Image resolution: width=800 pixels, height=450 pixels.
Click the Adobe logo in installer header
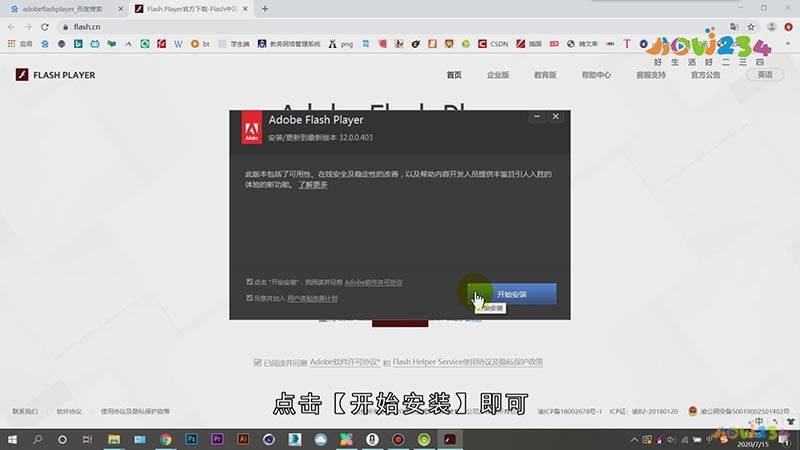pos(252,127)
